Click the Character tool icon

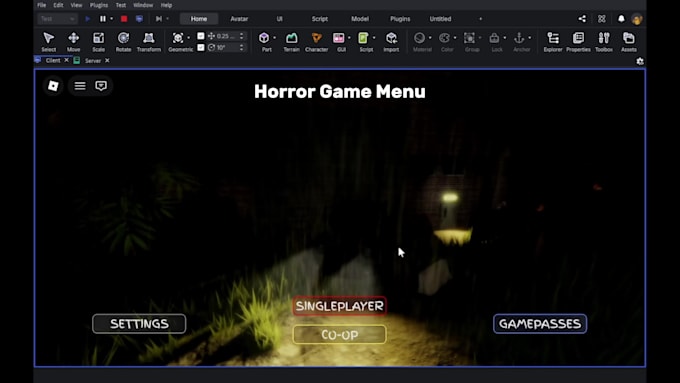click(317, 38)
